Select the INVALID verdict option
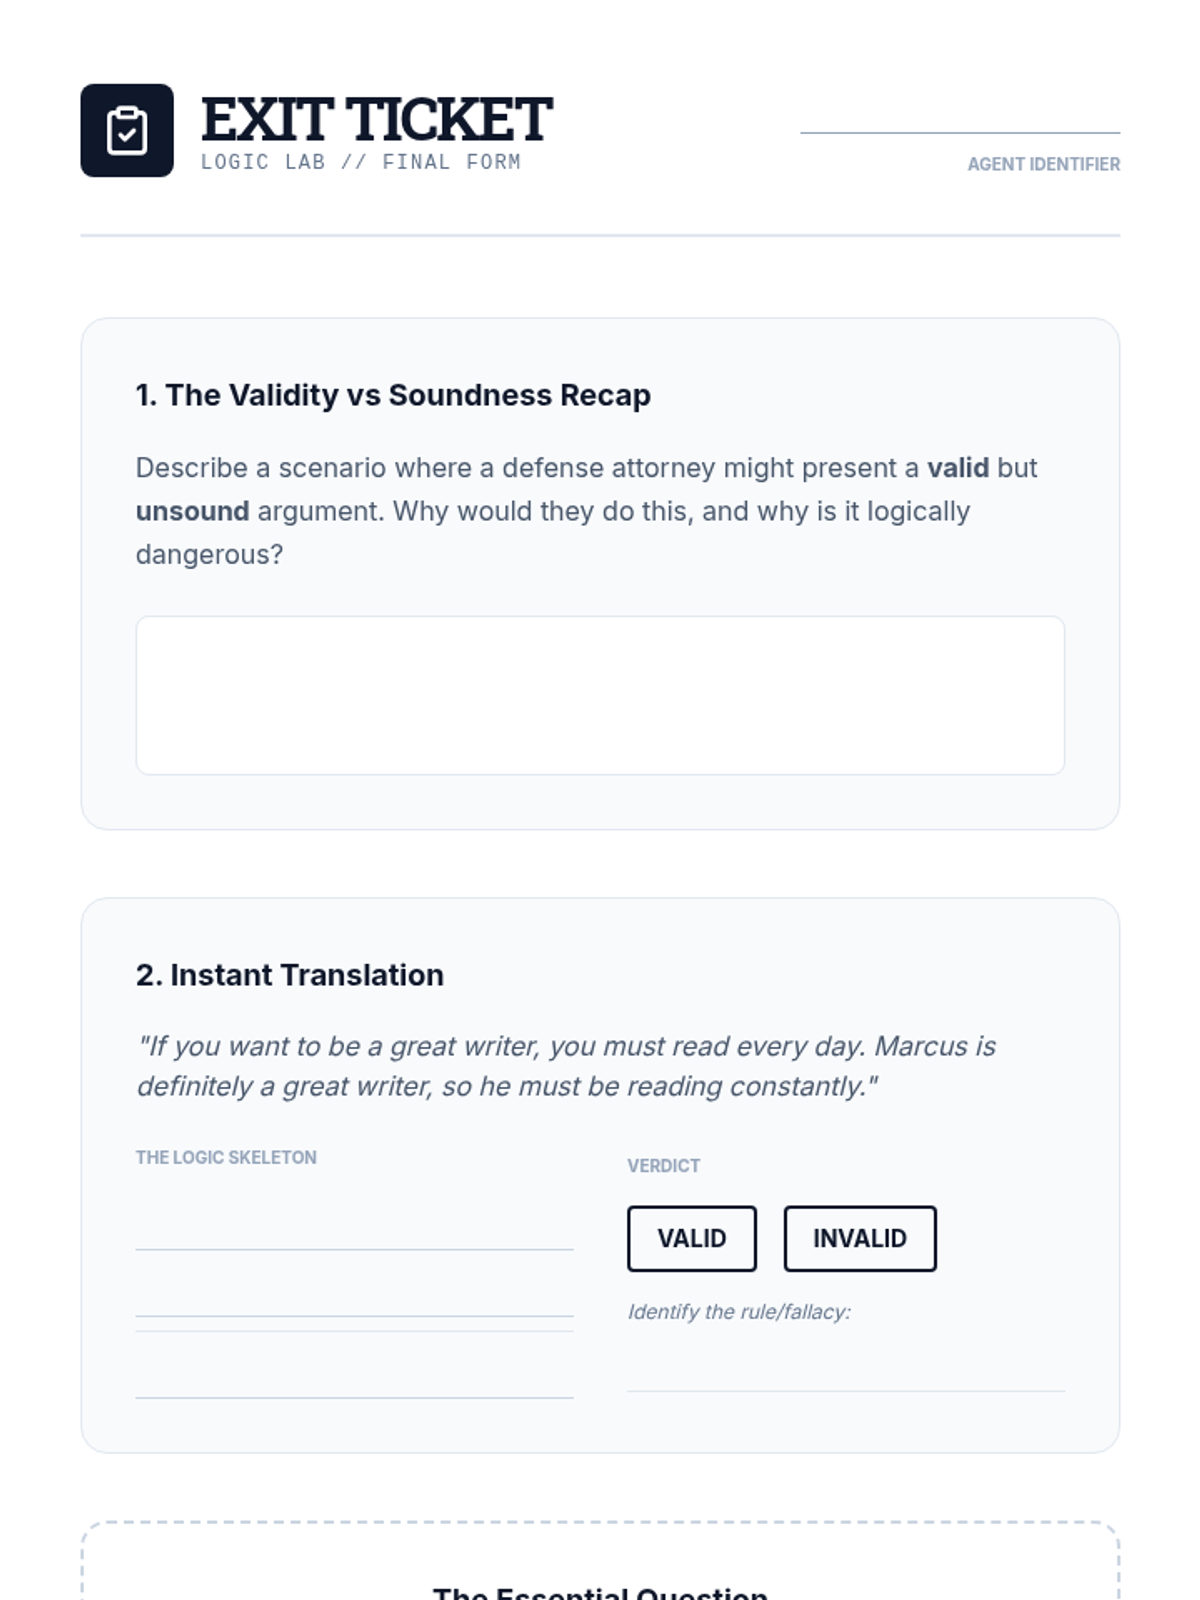Viewport: 1200px width, 1600px height. [860, 1239]
